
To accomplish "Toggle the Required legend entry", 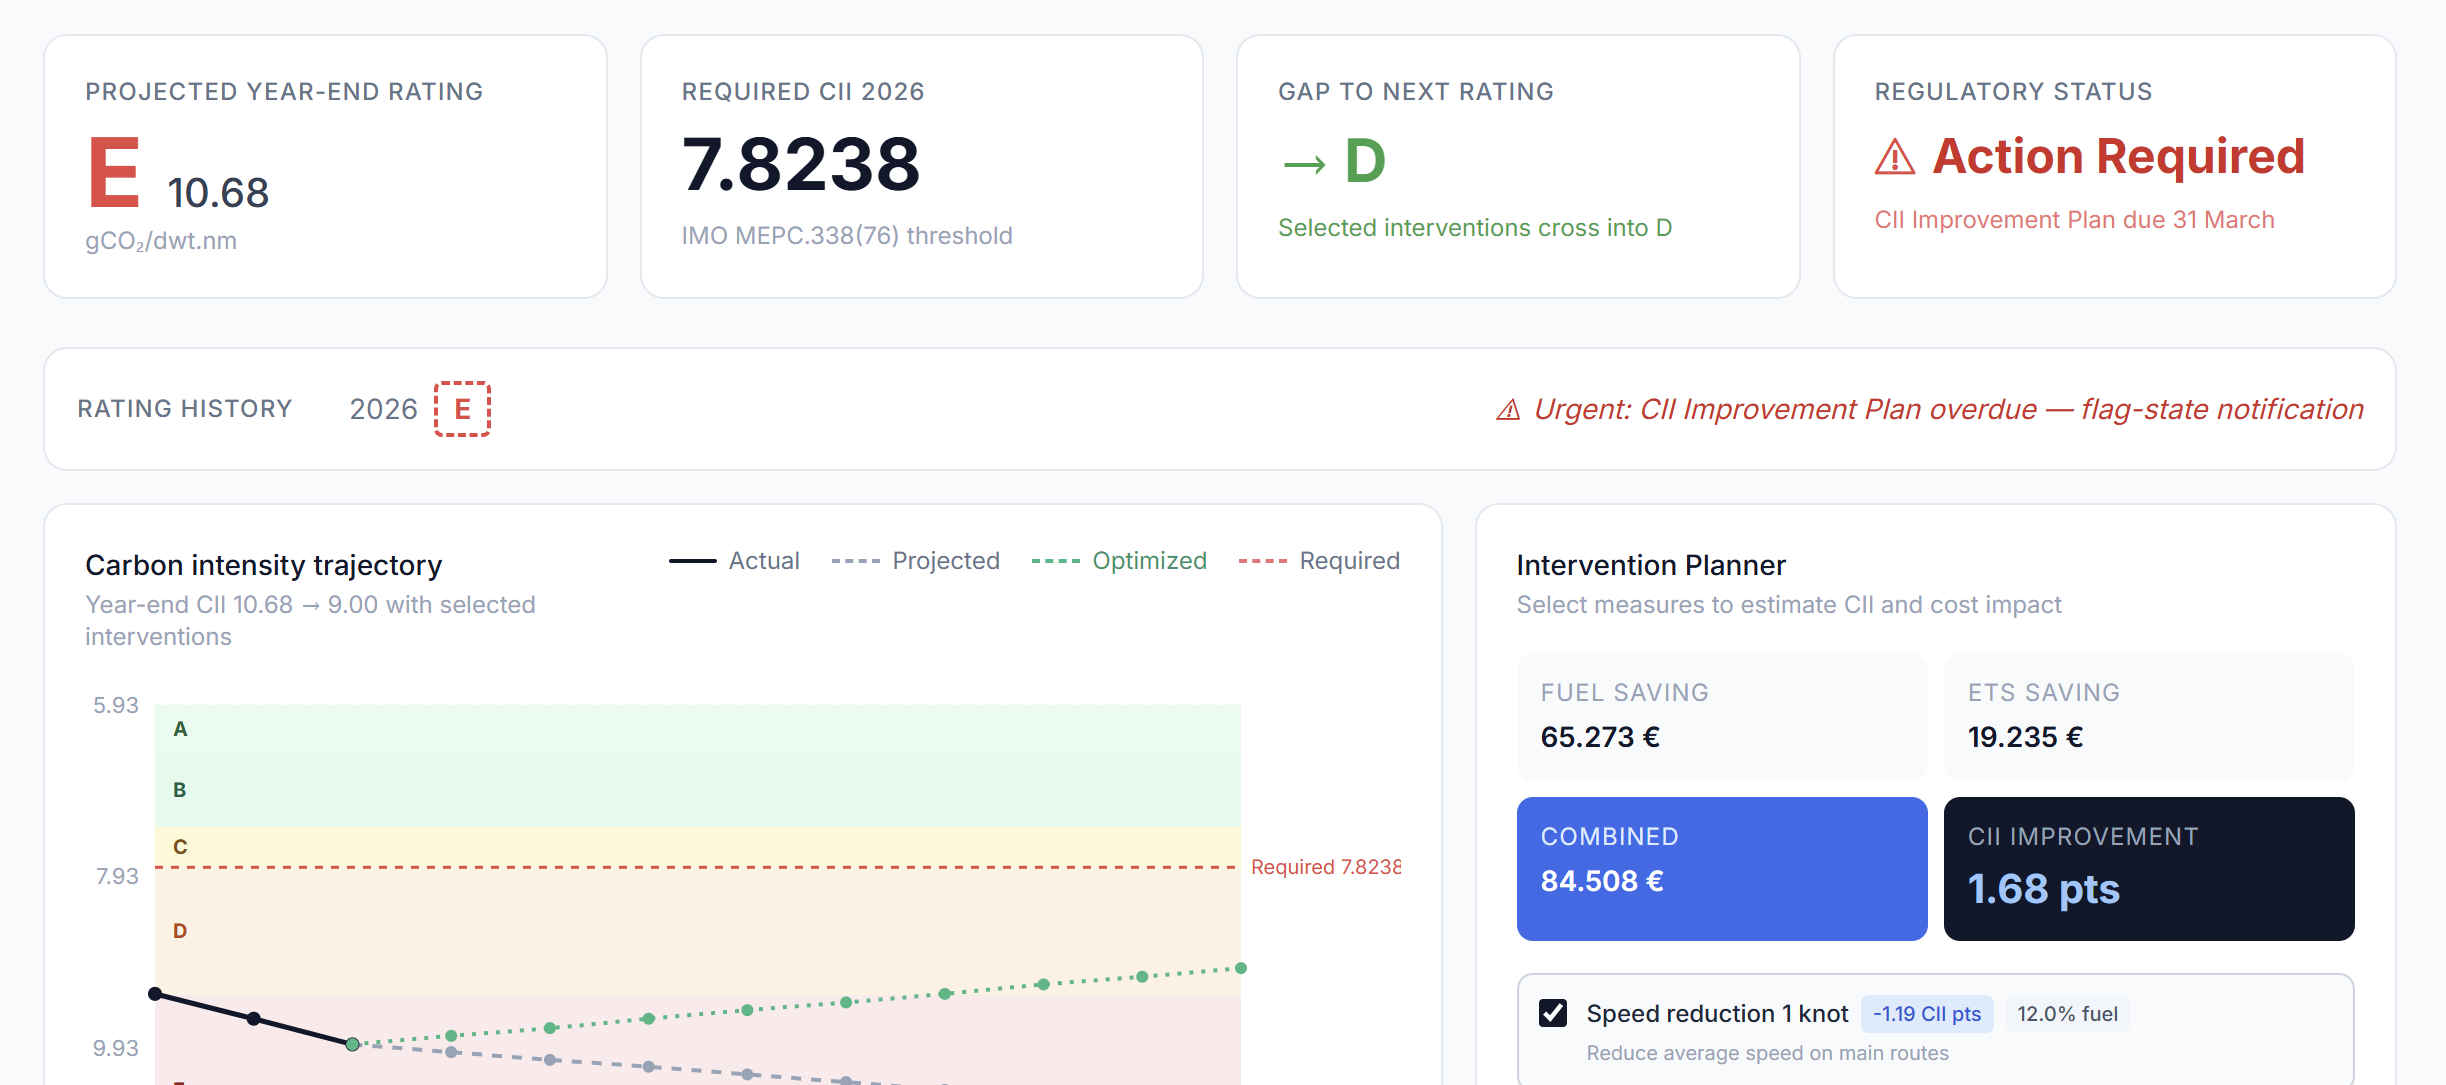I will (x=1319, y=561).
